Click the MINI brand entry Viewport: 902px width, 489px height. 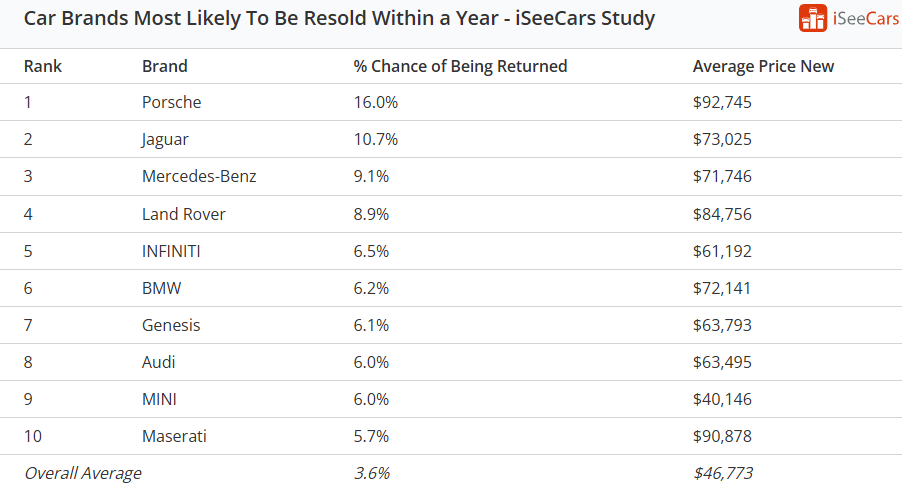point(159,399)
